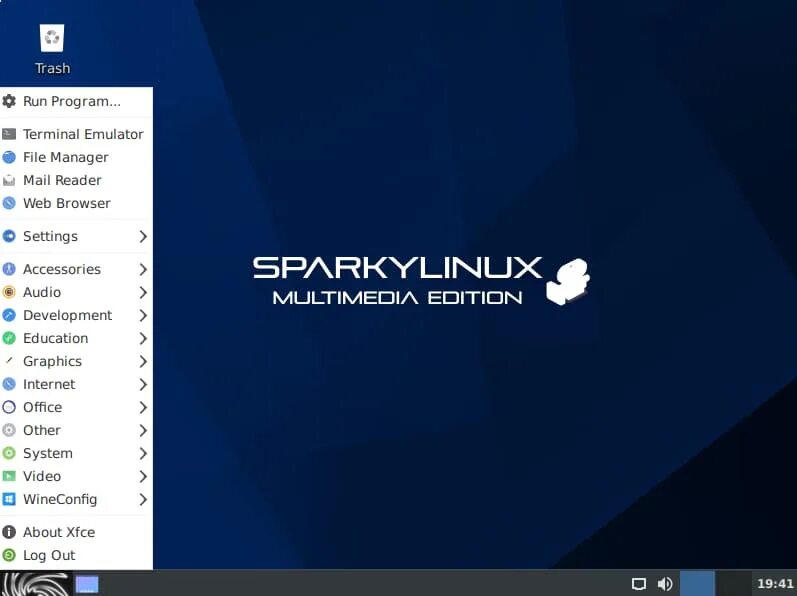This screenshot has height=596, width=797.
Task: Click the File Manager icon
Action: 9,158
